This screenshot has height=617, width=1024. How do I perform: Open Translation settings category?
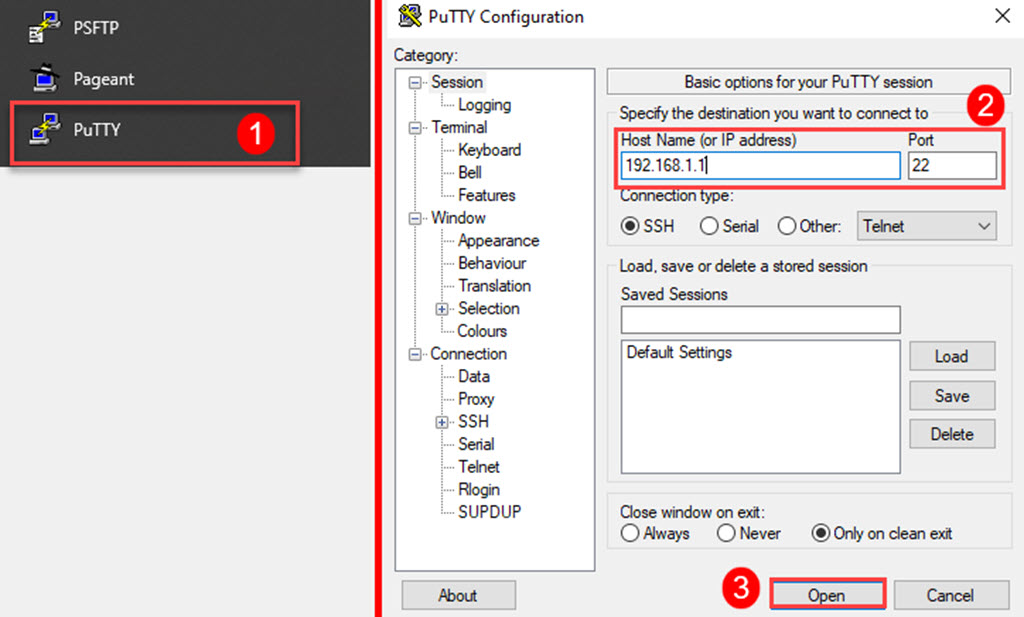tap(494, 286)
